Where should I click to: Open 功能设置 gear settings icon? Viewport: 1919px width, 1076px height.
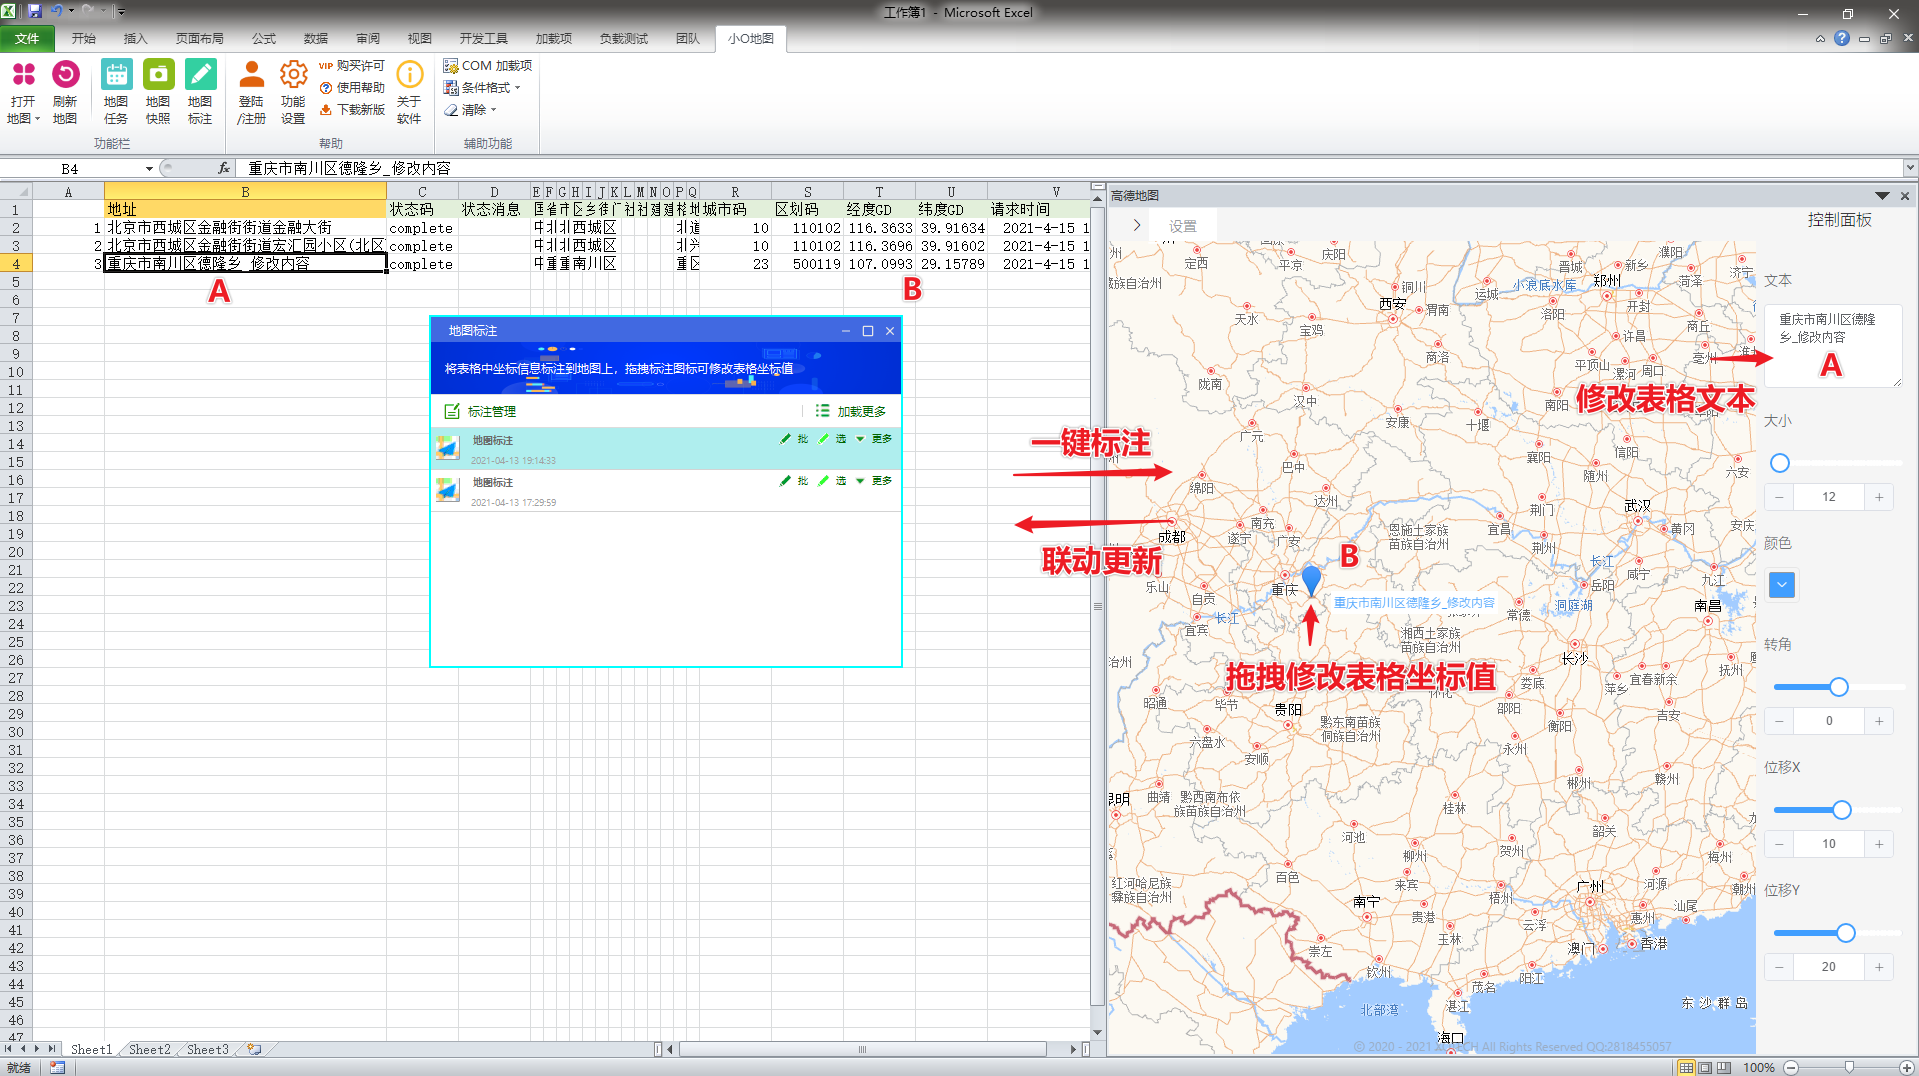click(x=293, y=76)
